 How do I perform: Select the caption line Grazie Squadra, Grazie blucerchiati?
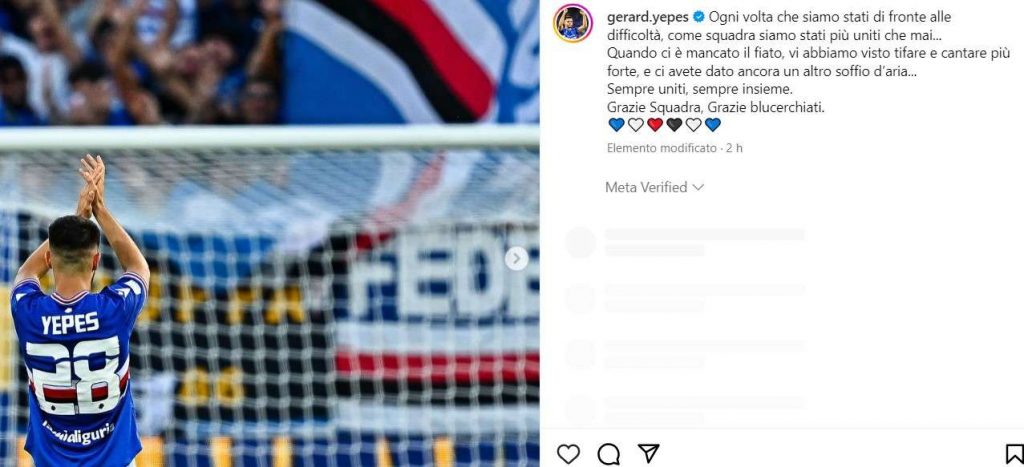(716, 107)
